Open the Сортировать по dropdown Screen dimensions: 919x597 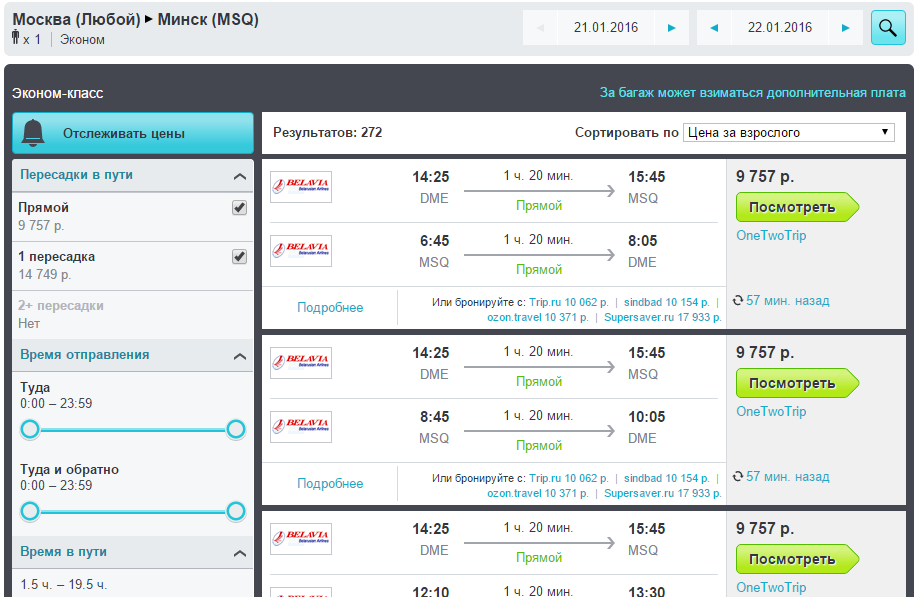(x=789, y=132)
